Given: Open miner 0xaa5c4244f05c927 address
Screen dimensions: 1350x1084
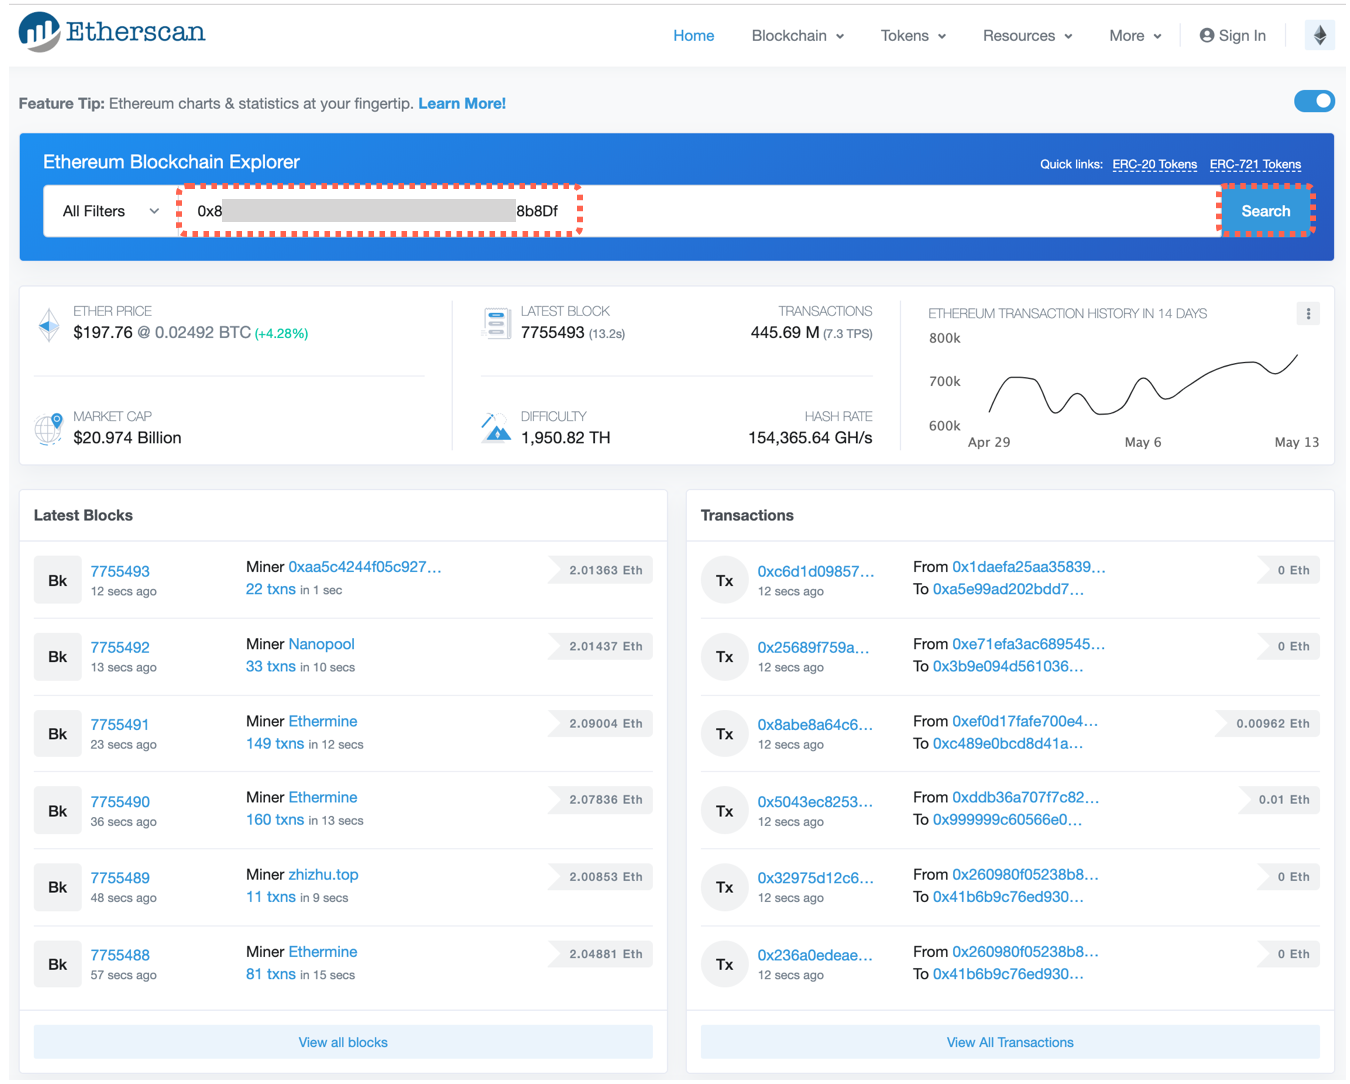Looking at the screenshot, I should pos(364,567).
